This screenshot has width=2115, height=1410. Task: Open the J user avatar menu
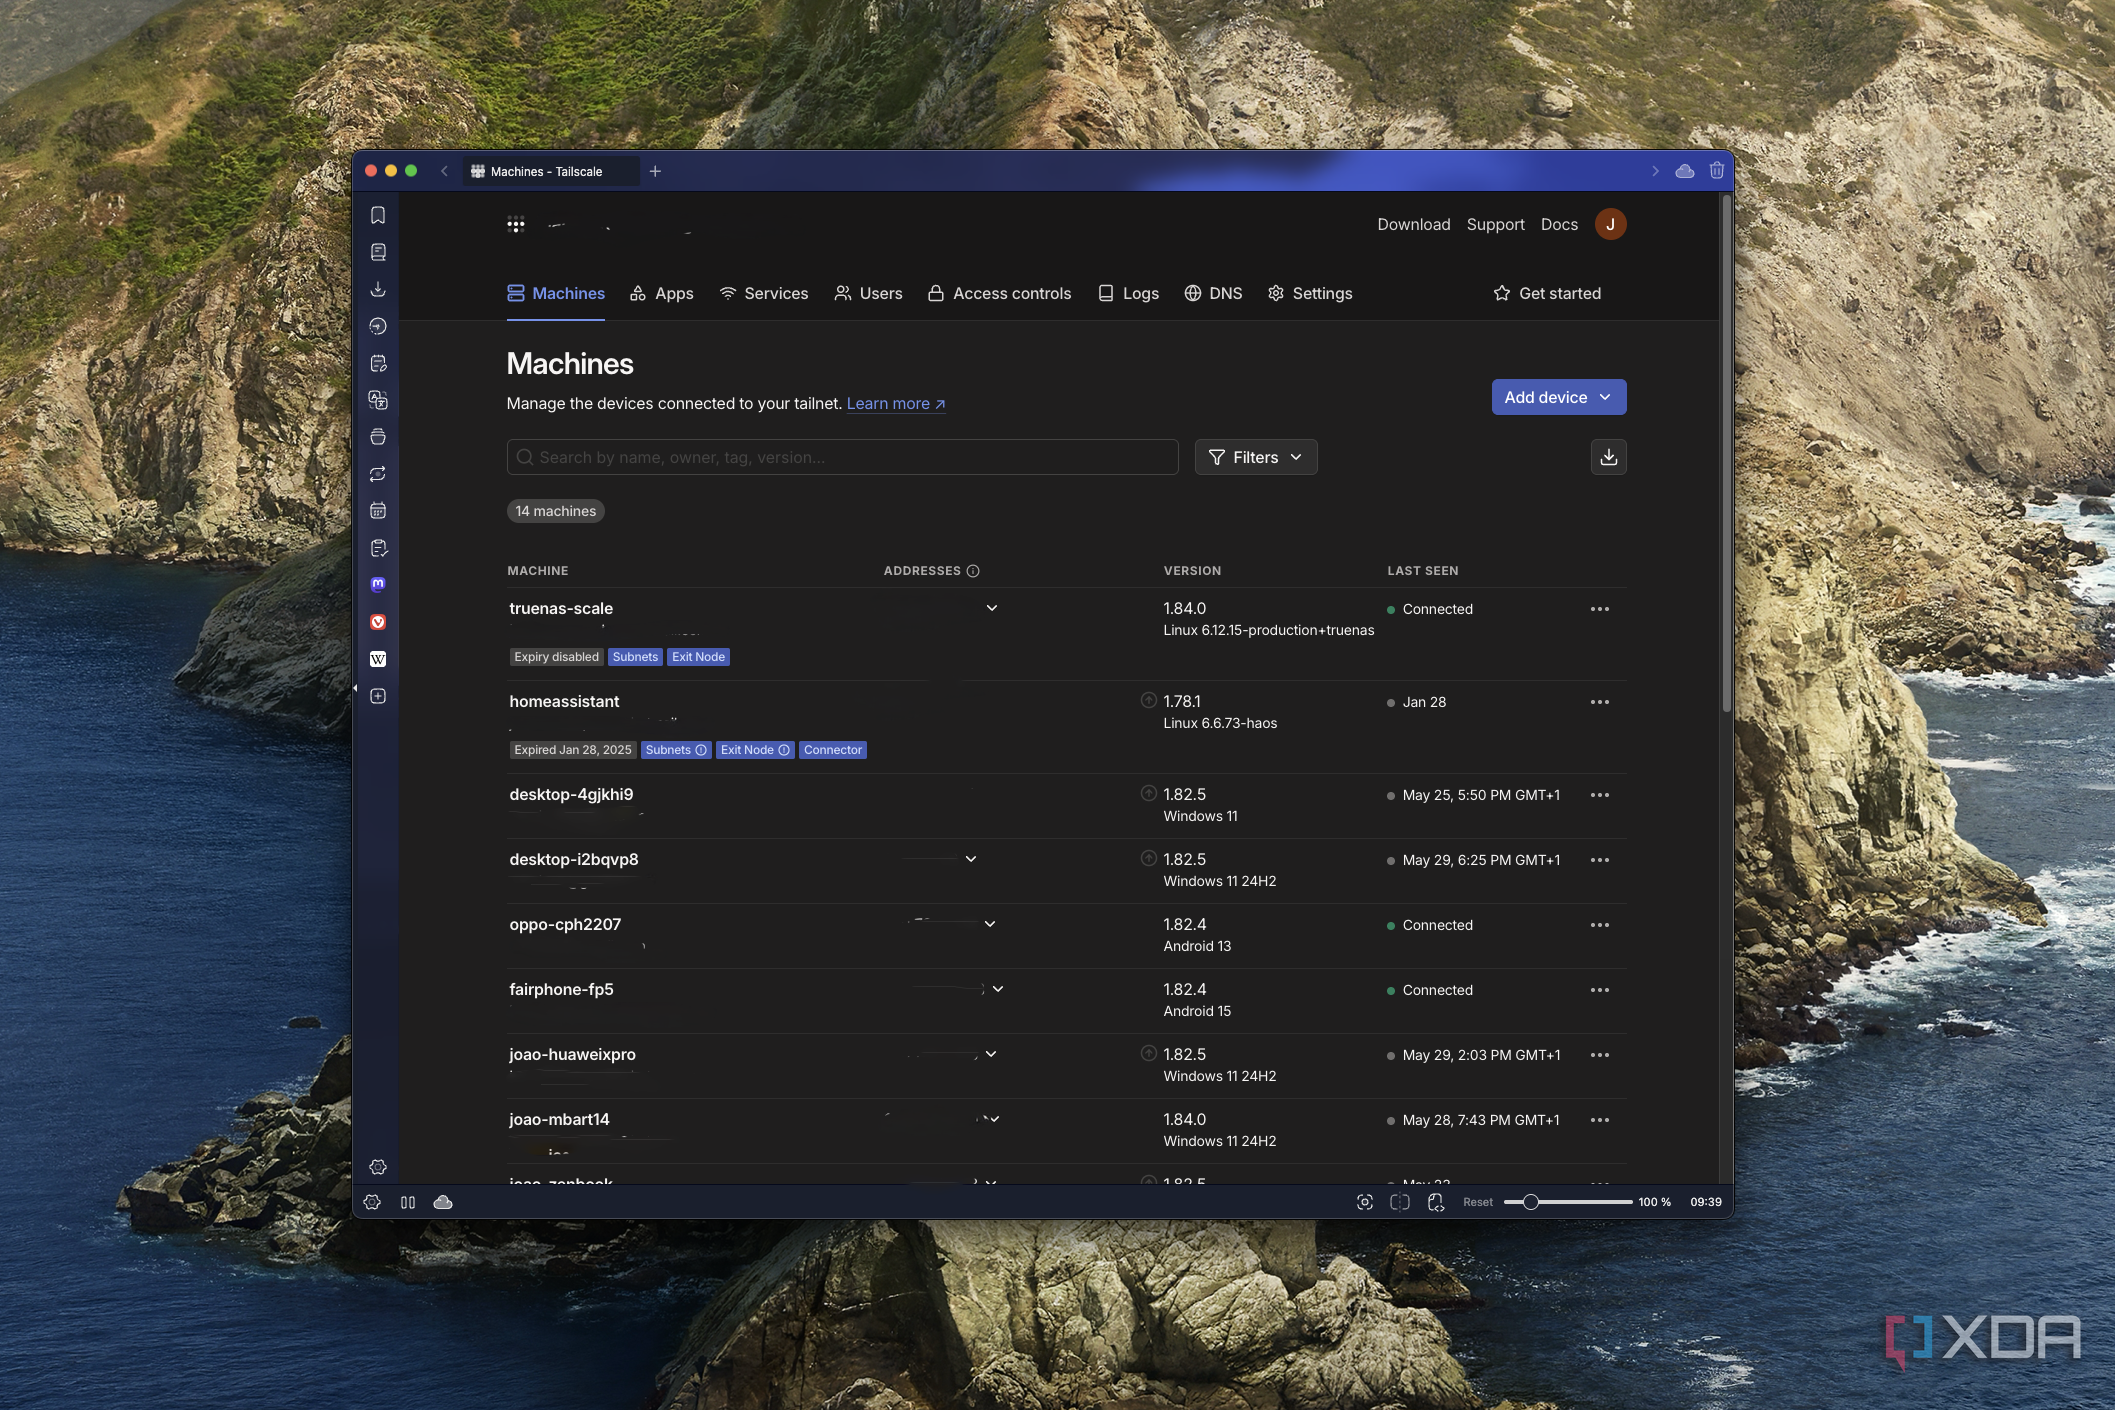pyautogui.click(x=1610, y=224)
